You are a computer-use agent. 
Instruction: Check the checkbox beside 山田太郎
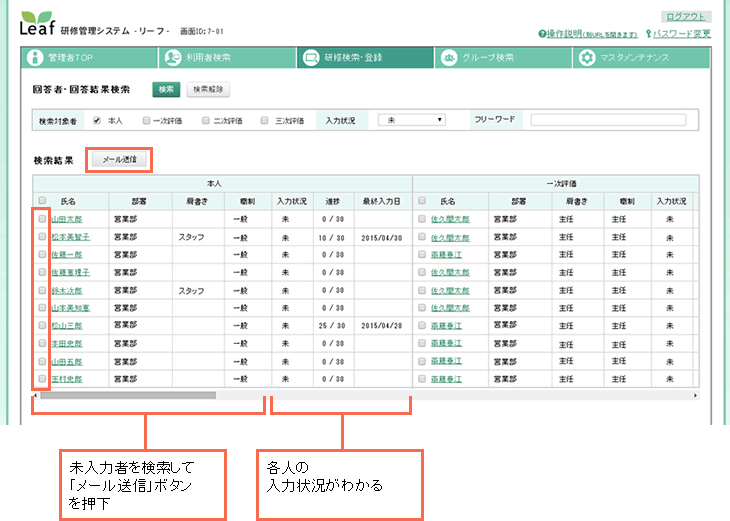42,218
